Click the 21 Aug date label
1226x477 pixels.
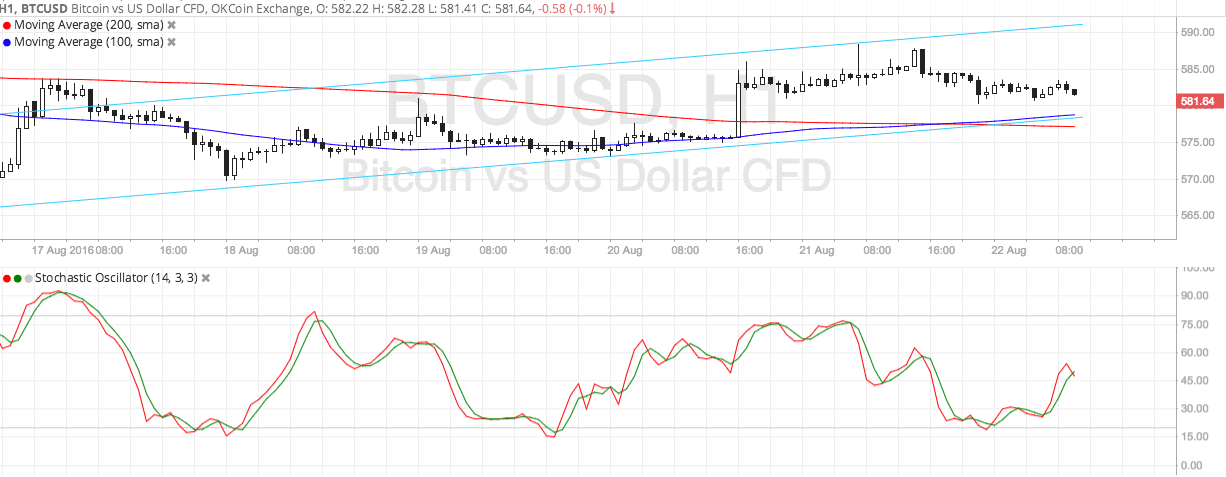[815, 249]
